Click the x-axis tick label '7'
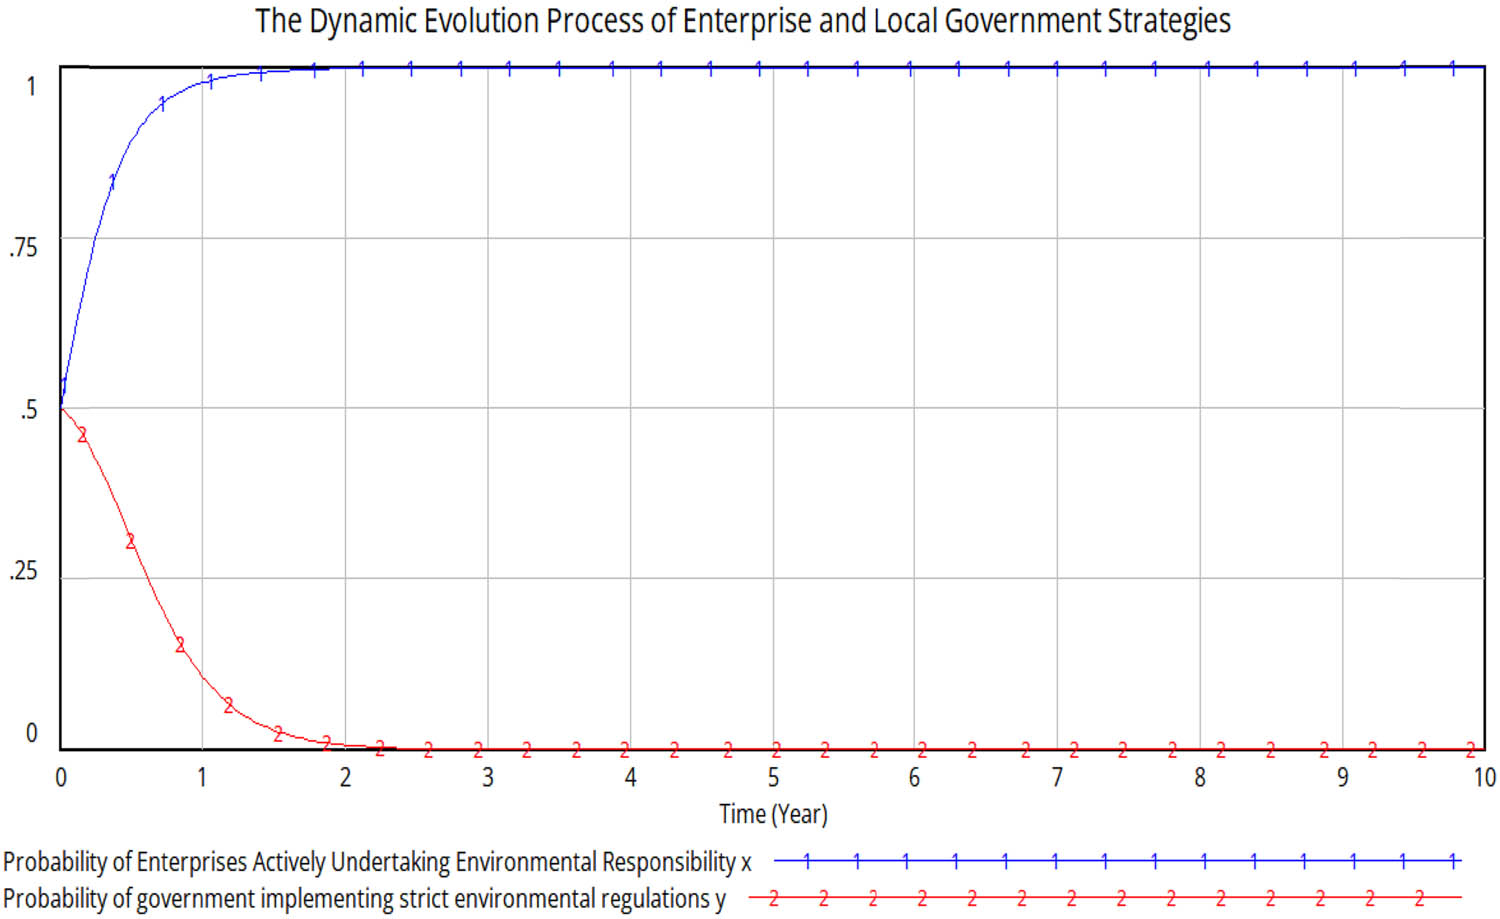The image size is (1500, 919). coord(1057,777)
